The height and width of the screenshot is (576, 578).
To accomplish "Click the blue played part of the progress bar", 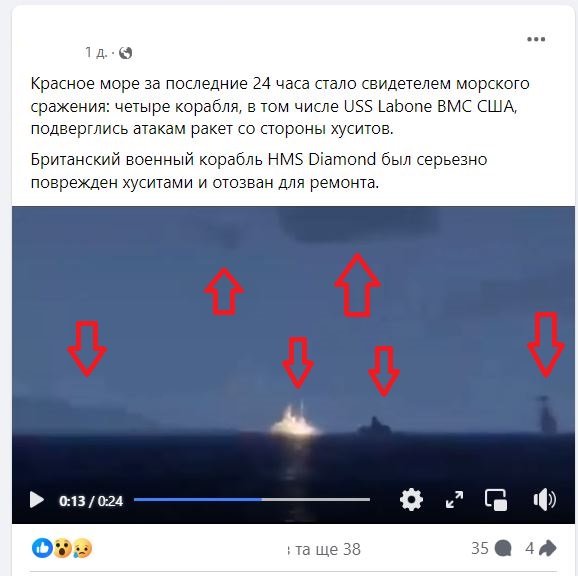I will point(198,499).
